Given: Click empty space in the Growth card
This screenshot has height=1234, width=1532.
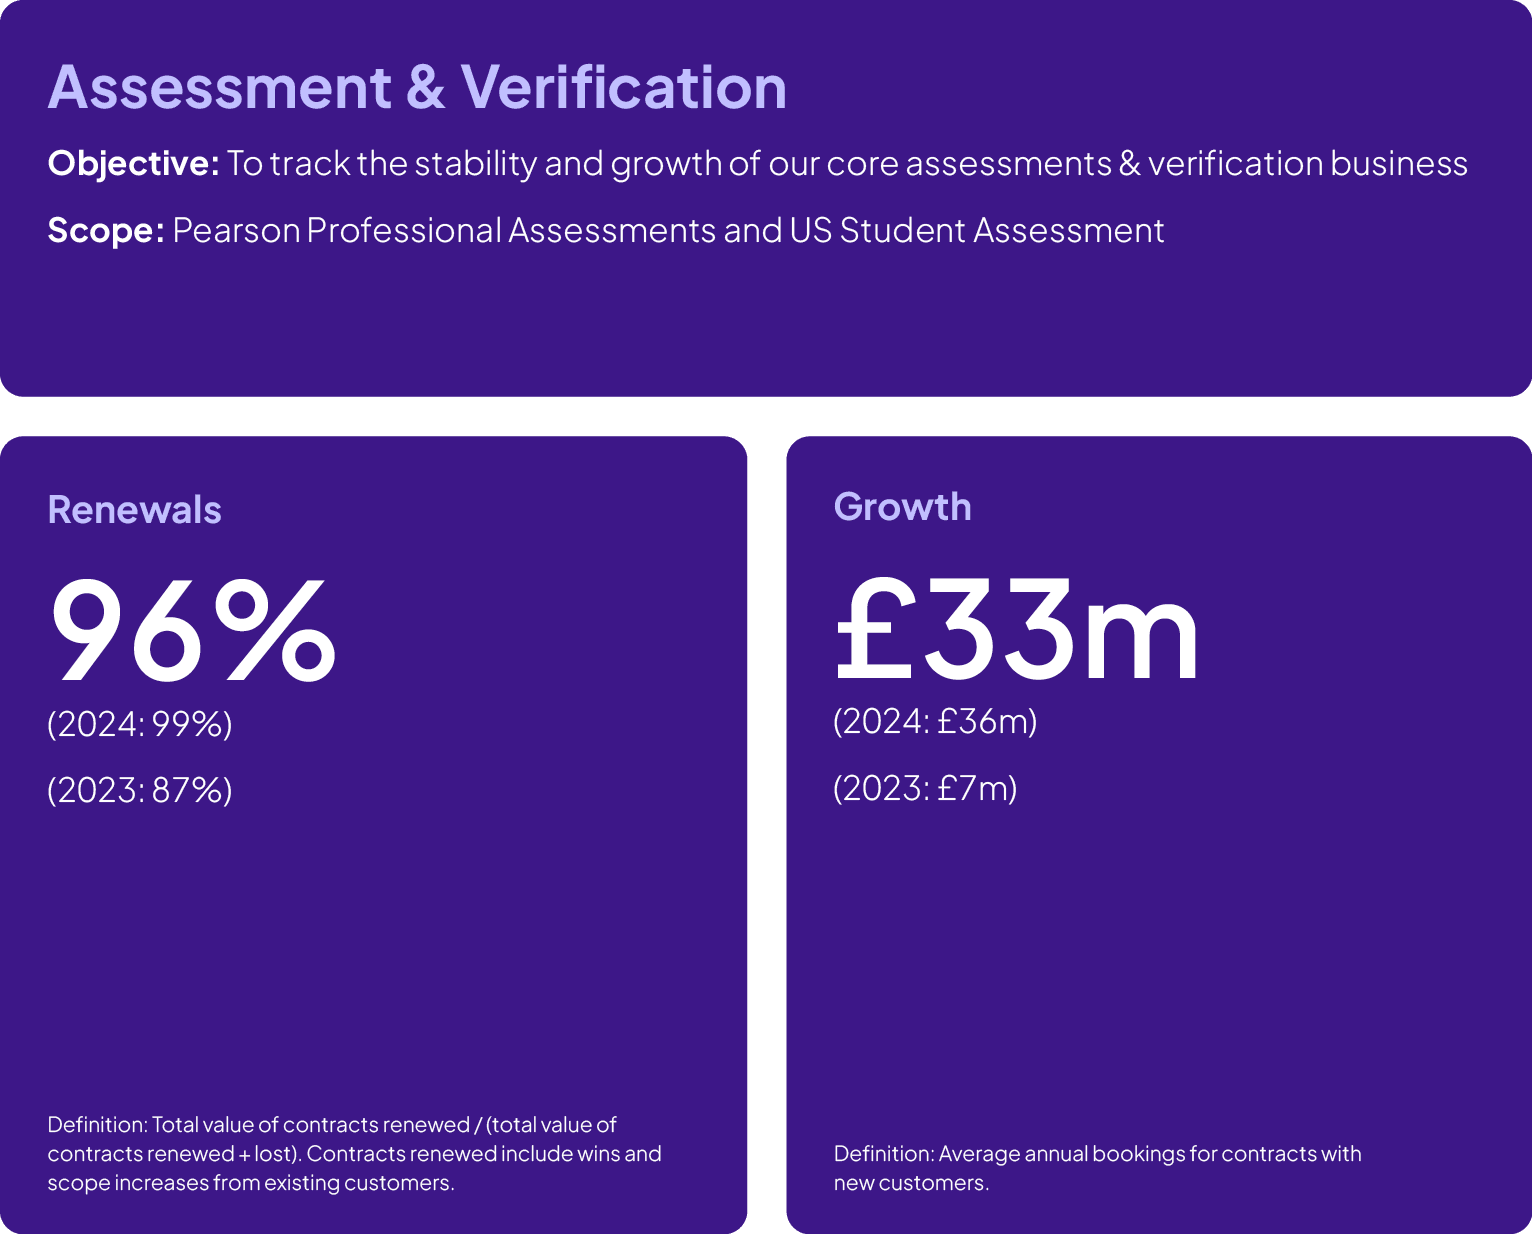Looking at the screenshot, I should coord(1160,950).
